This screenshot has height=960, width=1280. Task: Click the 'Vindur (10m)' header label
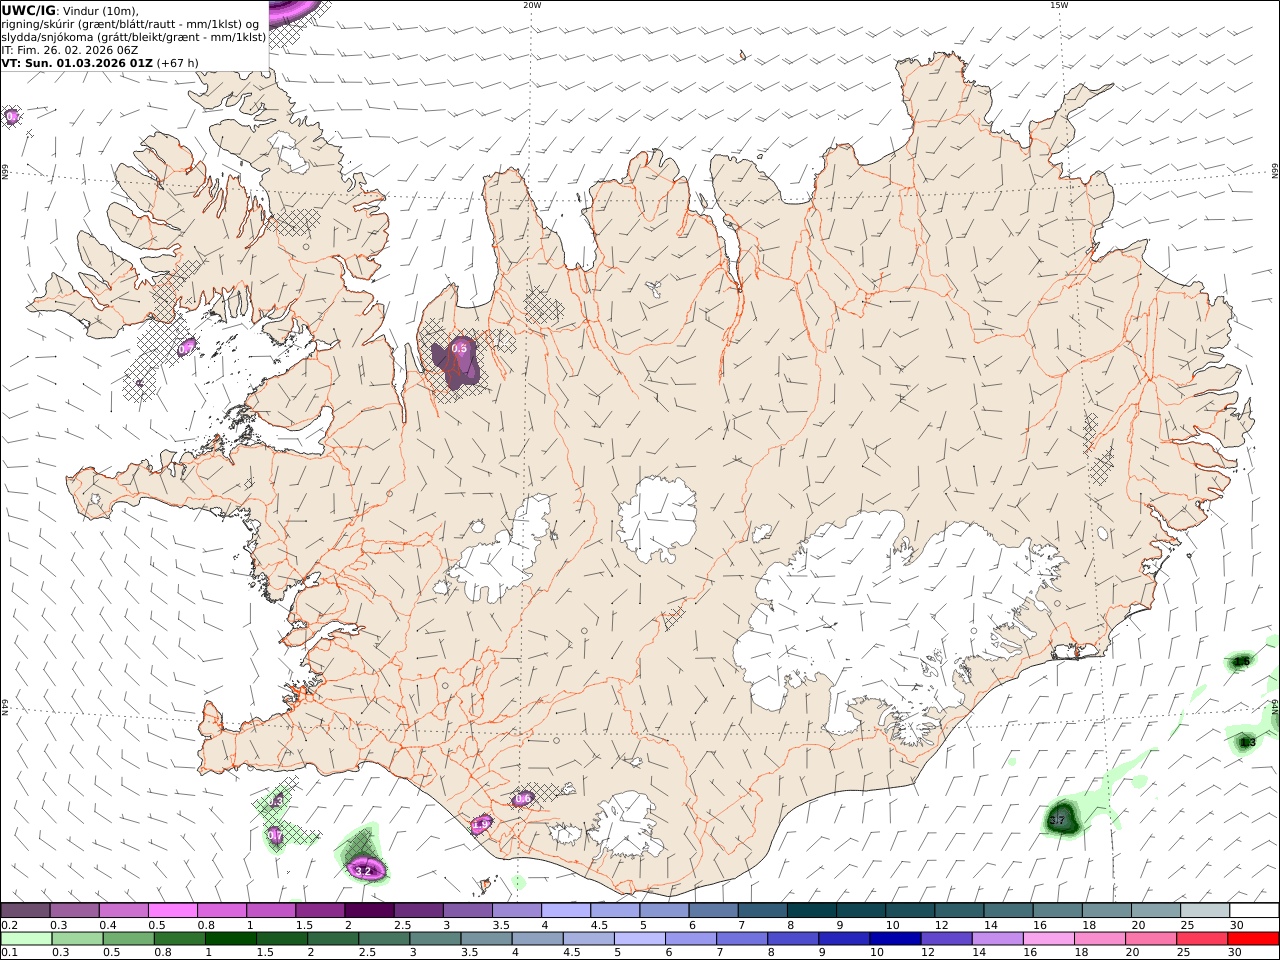(x=101, y=11)
